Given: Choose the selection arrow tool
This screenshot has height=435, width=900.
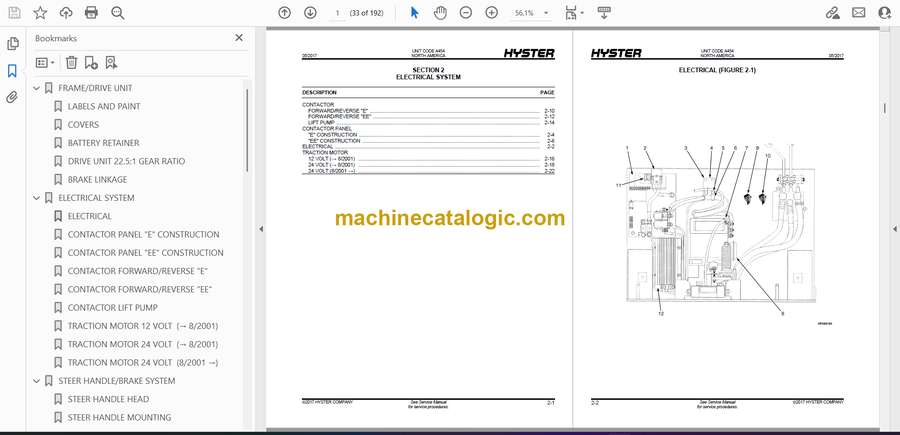Looking at the screenshot, I should (x=414, y=13).
